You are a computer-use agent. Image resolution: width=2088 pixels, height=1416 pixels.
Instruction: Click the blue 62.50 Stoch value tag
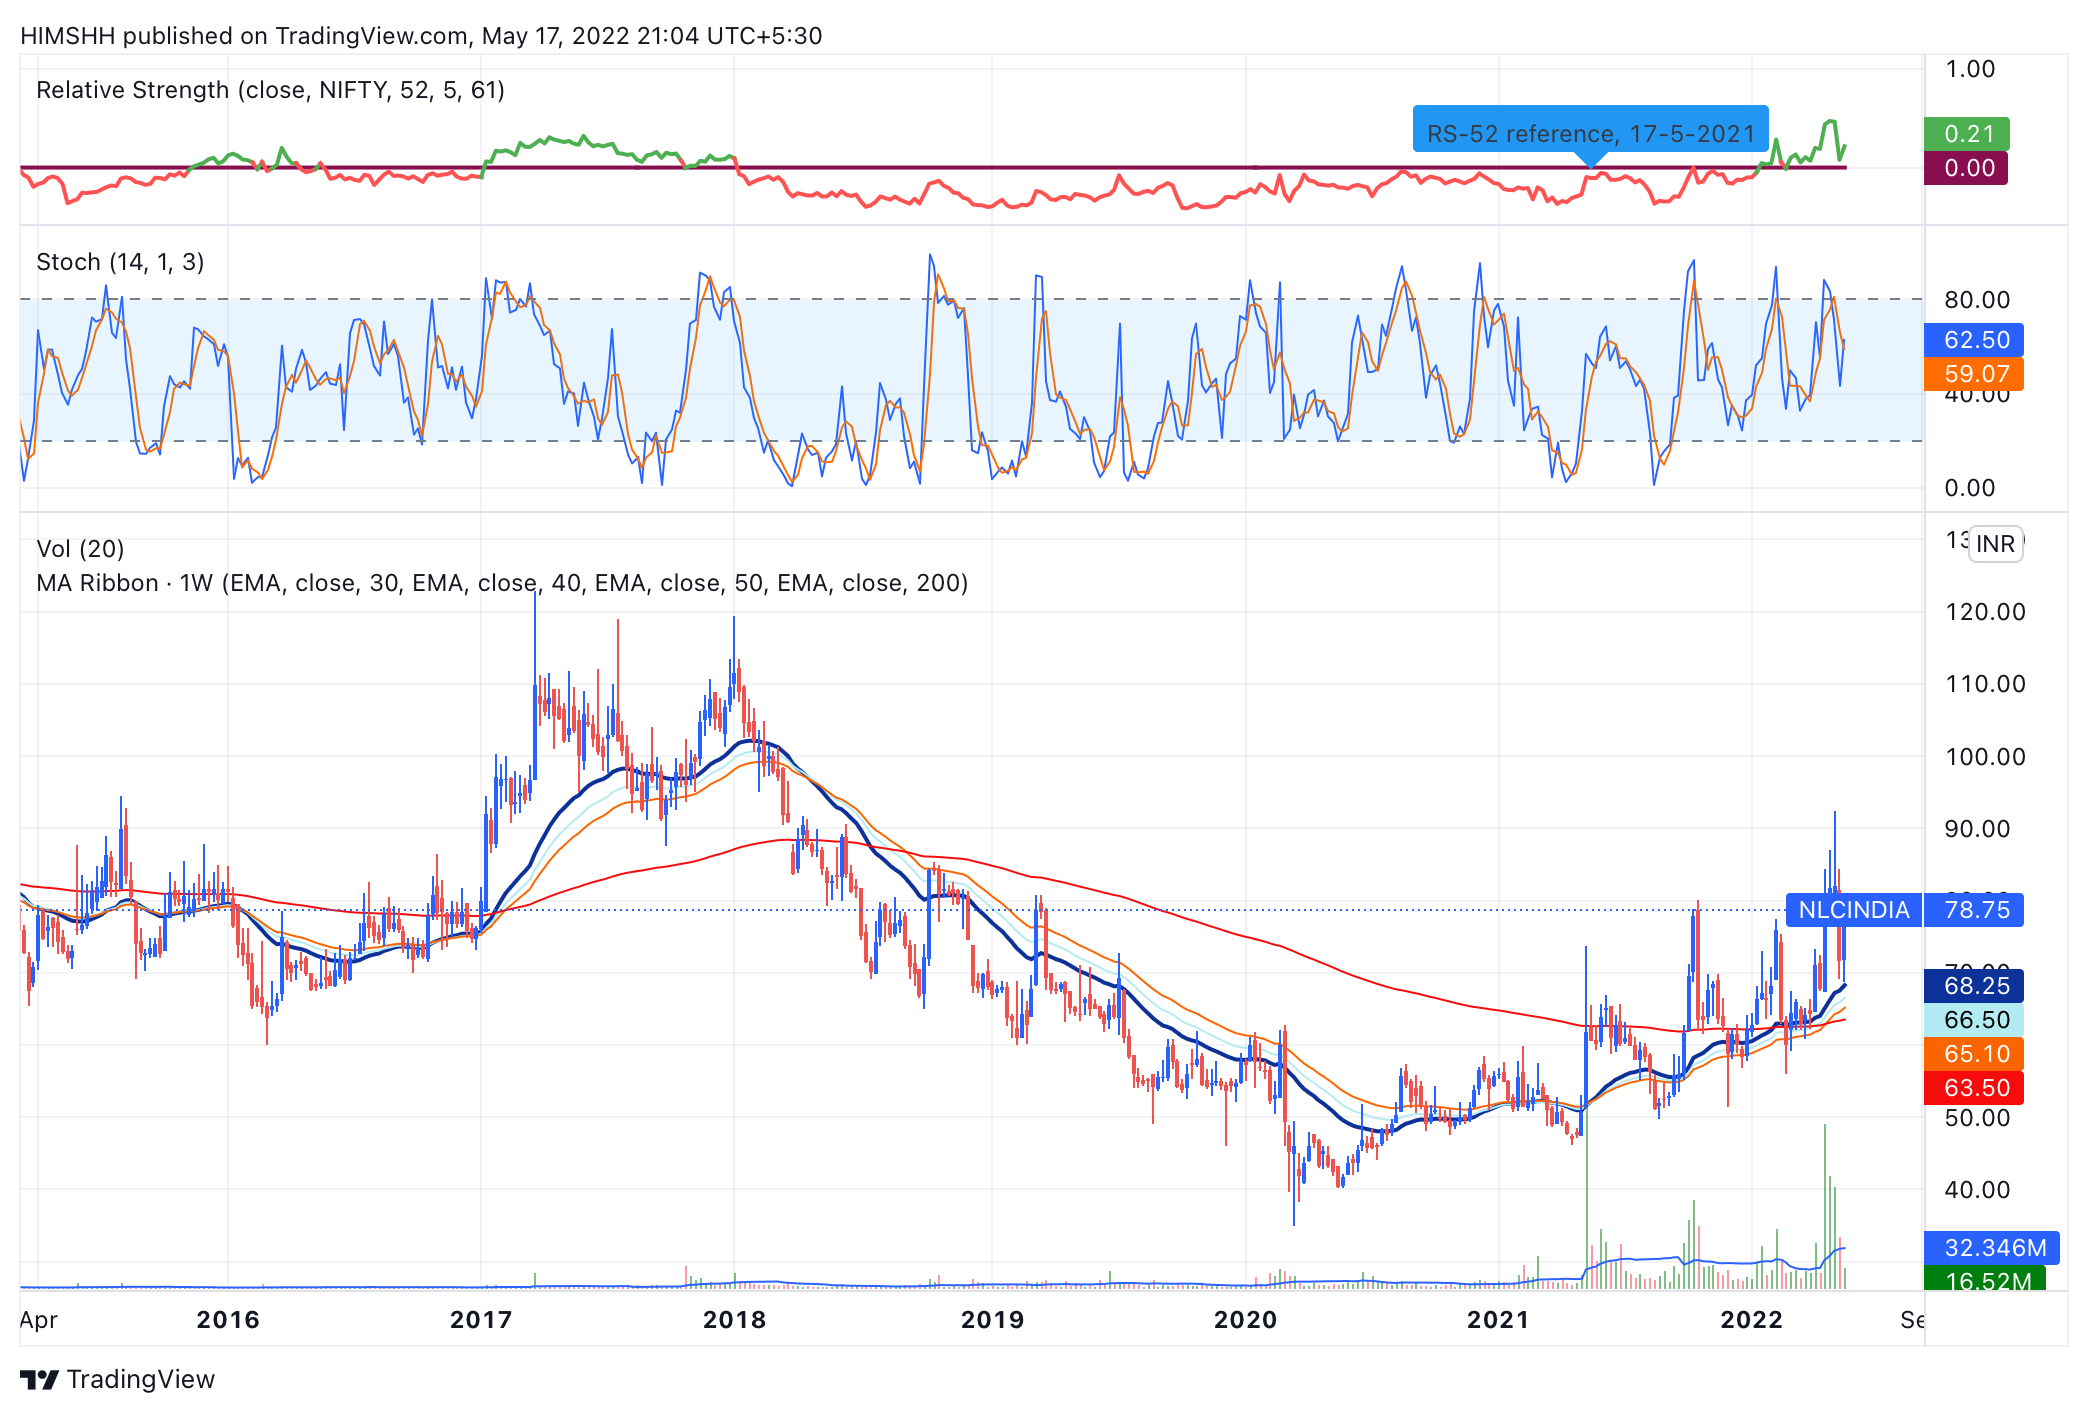pyautogui.click(x=1975, y=340)
